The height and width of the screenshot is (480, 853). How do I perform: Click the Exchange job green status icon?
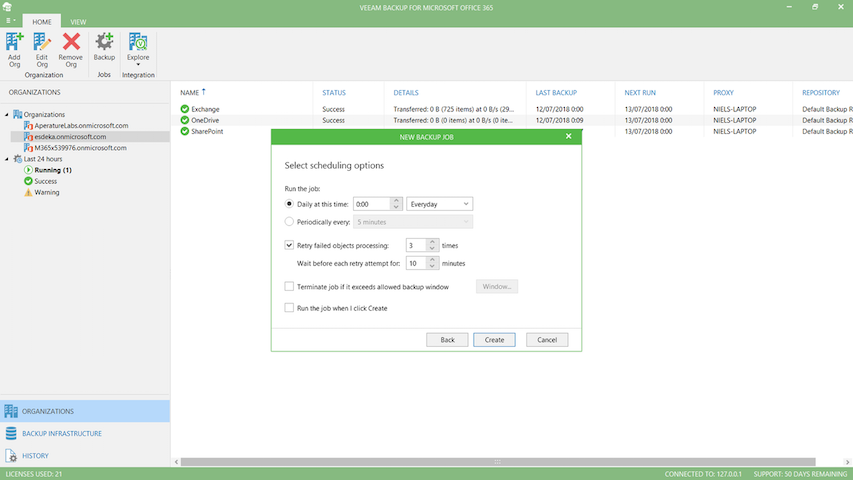tap(185, 109)
